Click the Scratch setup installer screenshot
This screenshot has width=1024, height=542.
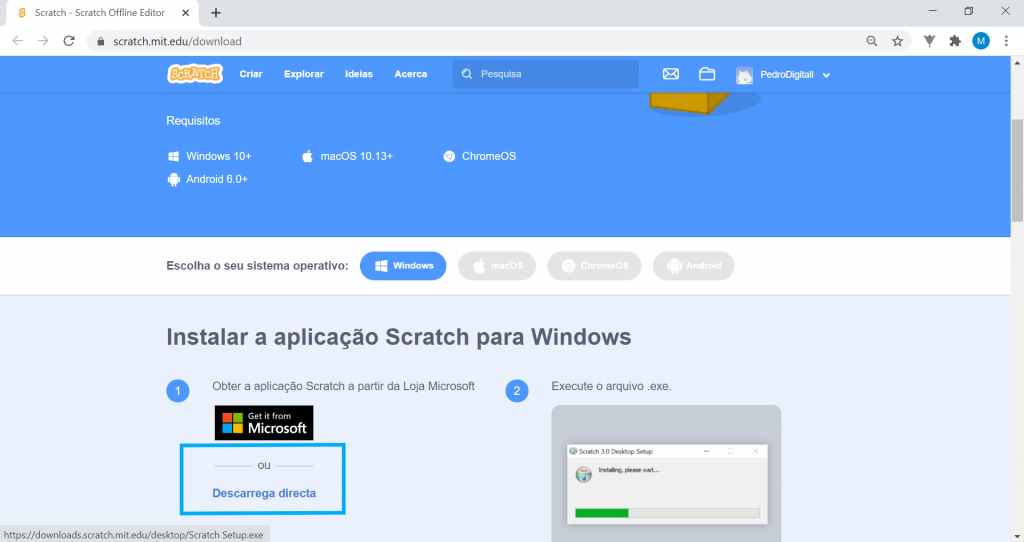point(666,473)
